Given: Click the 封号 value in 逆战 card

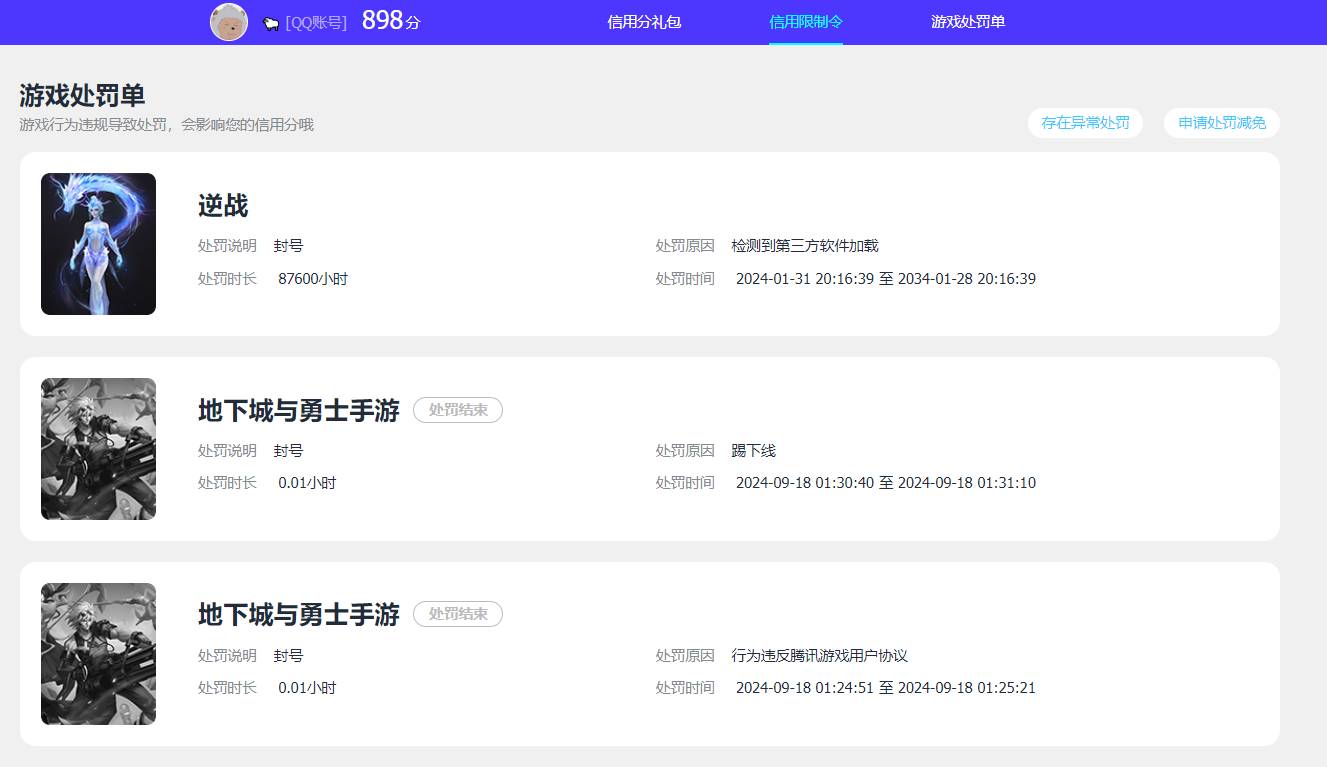Looking at the screenshot, I should point(288,246).
